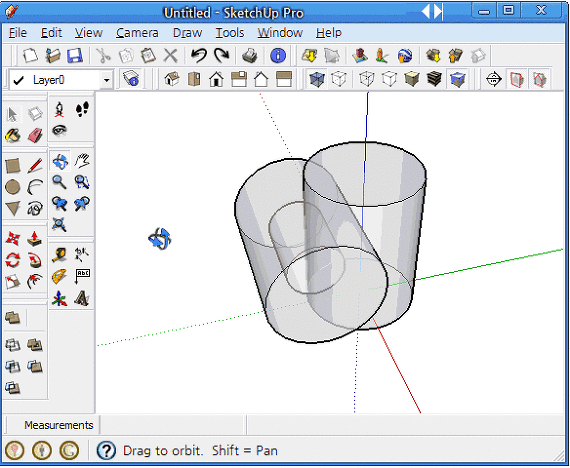
Task: Select the Tape Measure tool
Action: tap(59, 255)
